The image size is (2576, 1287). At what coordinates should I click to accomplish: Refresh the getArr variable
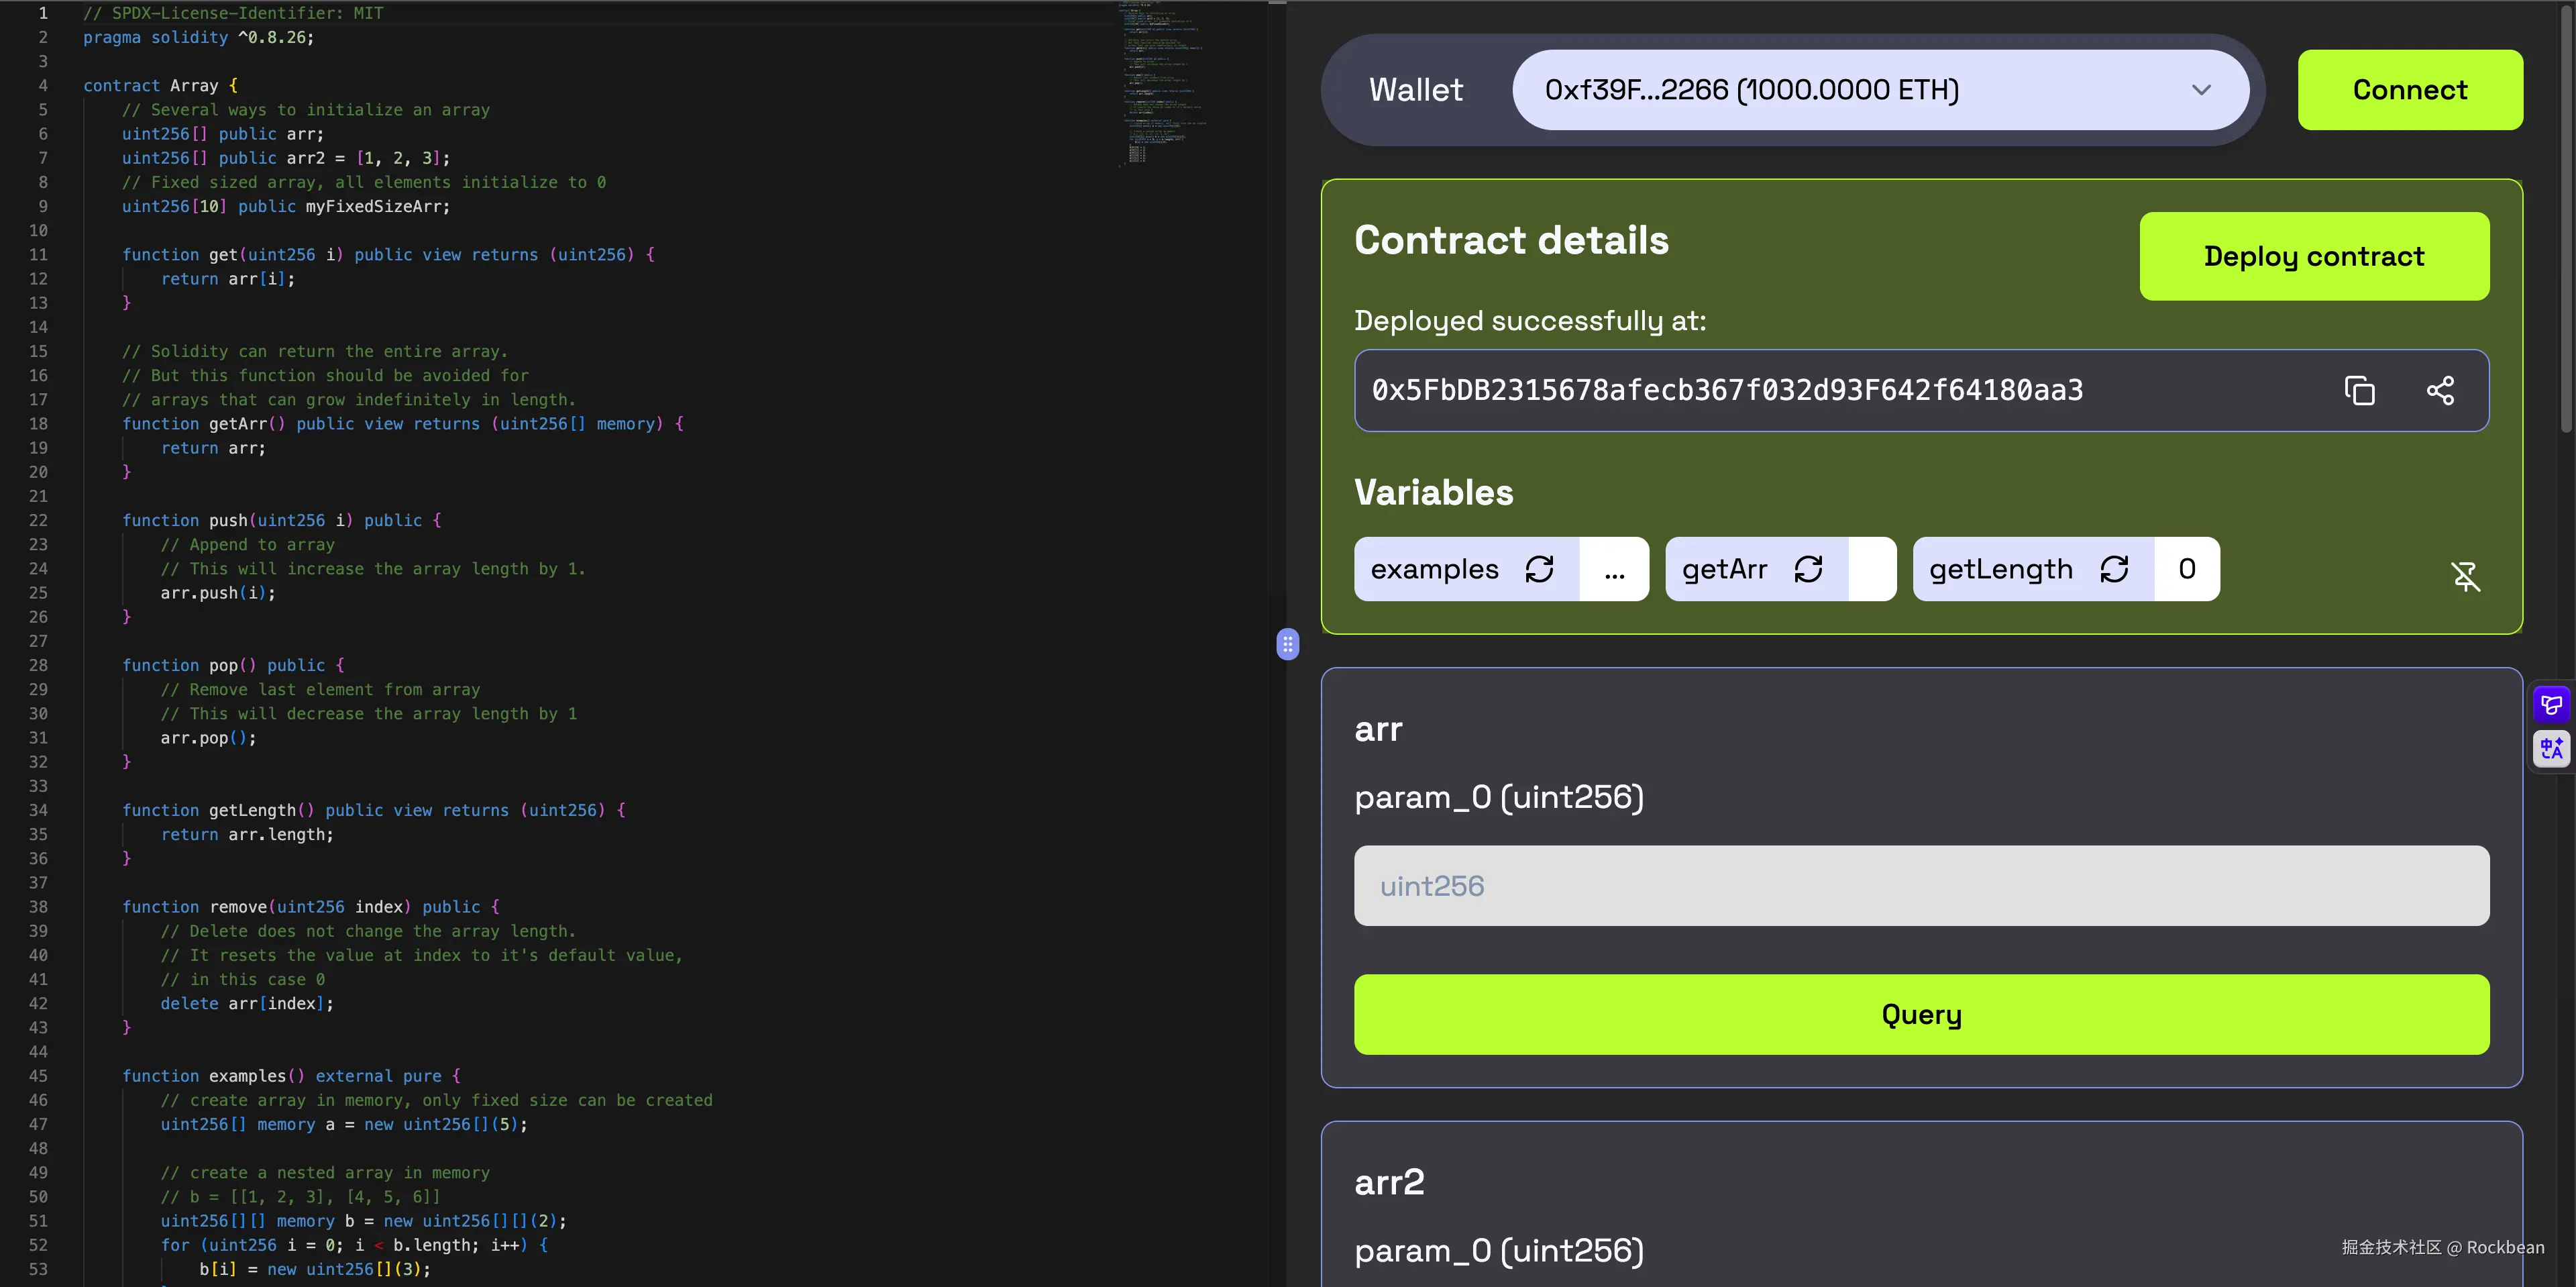1808,569
